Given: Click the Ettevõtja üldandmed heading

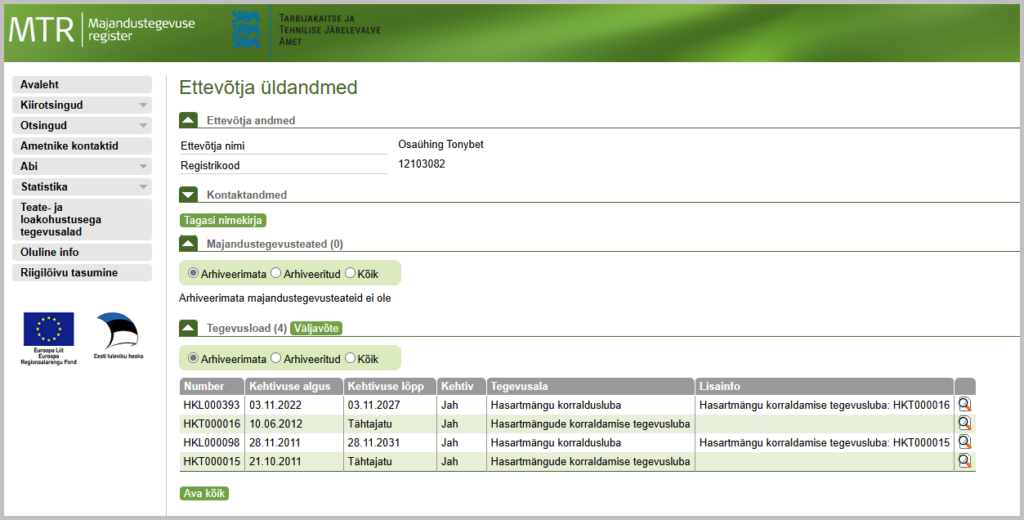Looking at the screenshot, I should (x=268, y=88).
